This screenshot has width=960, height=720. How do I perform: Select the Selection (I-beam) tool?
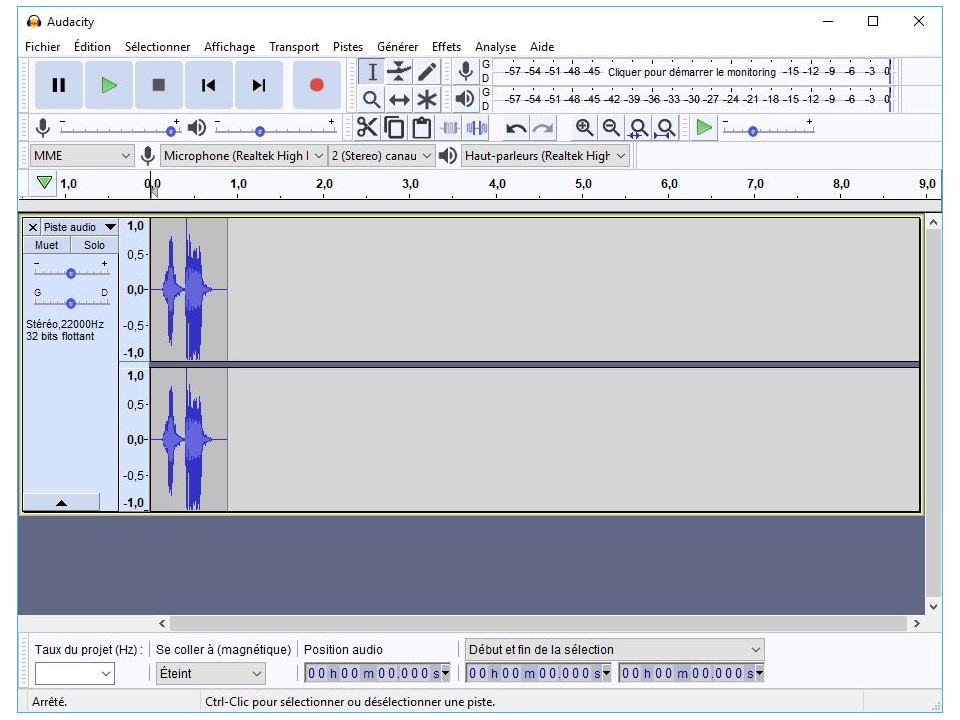tap(372, 72)
